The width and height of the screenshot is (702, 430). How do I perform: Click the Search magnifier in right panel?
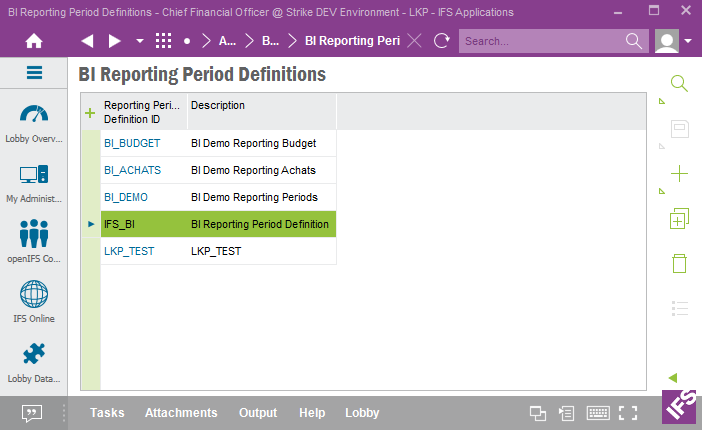[x=679, y=84]
